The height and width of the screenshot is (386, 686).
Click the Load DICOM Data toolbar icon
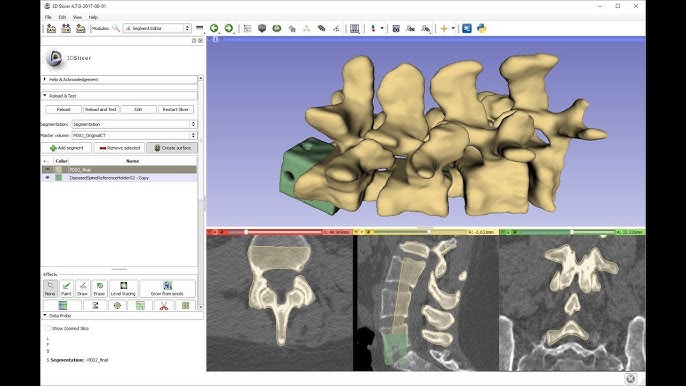point(66,28)
